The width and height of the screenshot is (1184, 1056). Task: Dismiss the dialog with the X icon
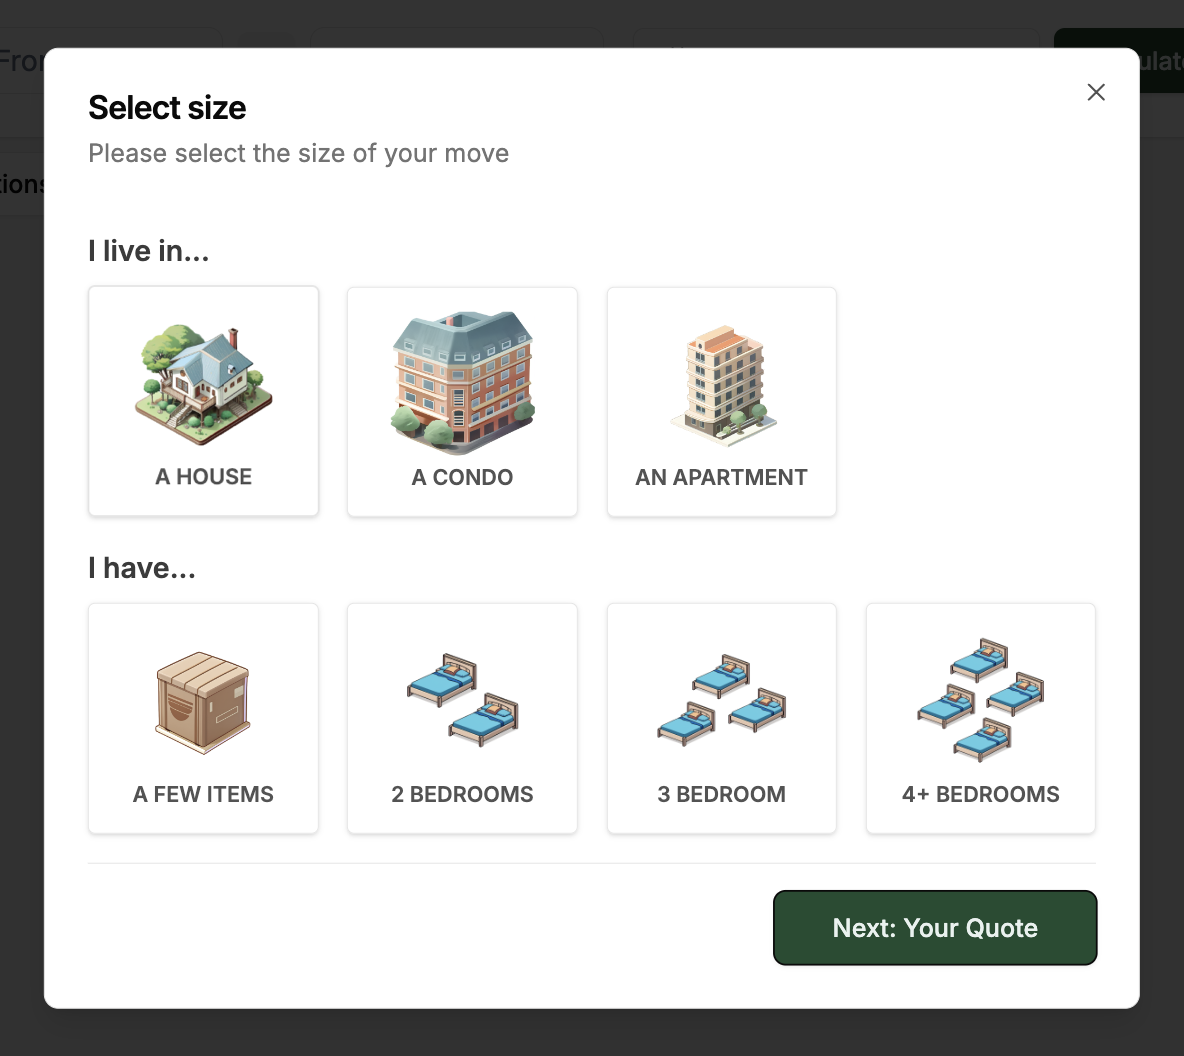1096,92
